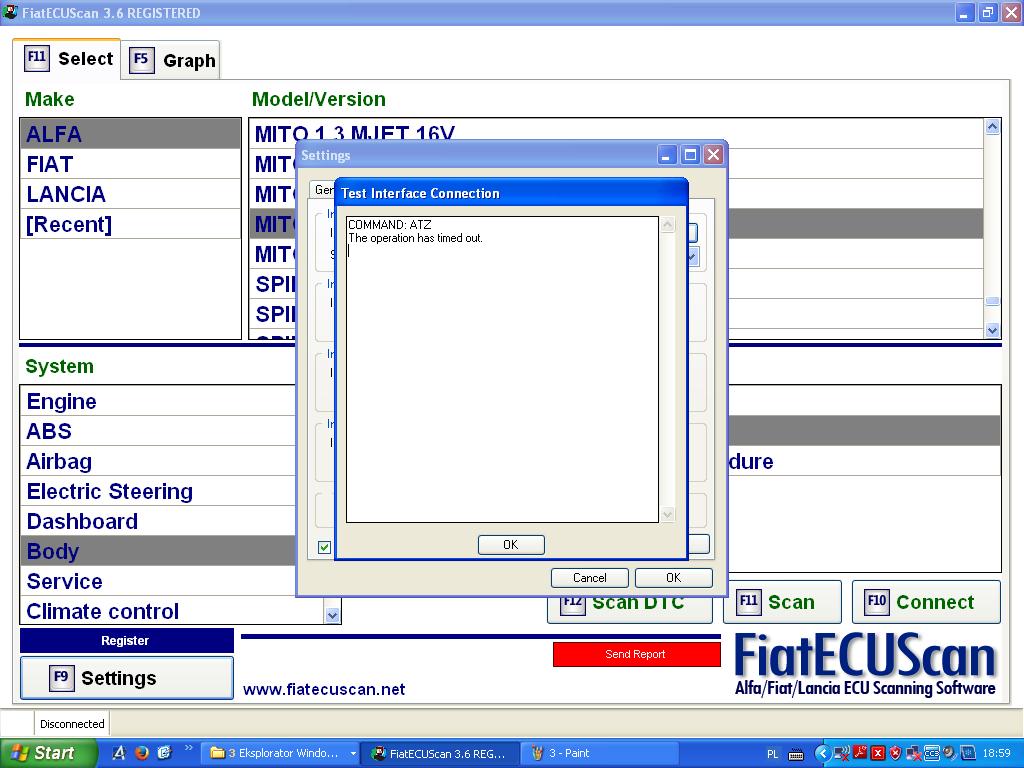Click inside the ATZ command output text box
1024x768 pixels.
502,369
